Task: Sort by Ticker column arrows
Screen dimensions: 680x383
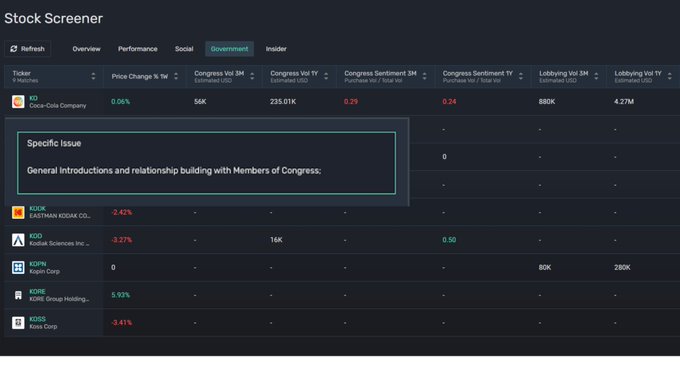Action: (x=93, y=76)
